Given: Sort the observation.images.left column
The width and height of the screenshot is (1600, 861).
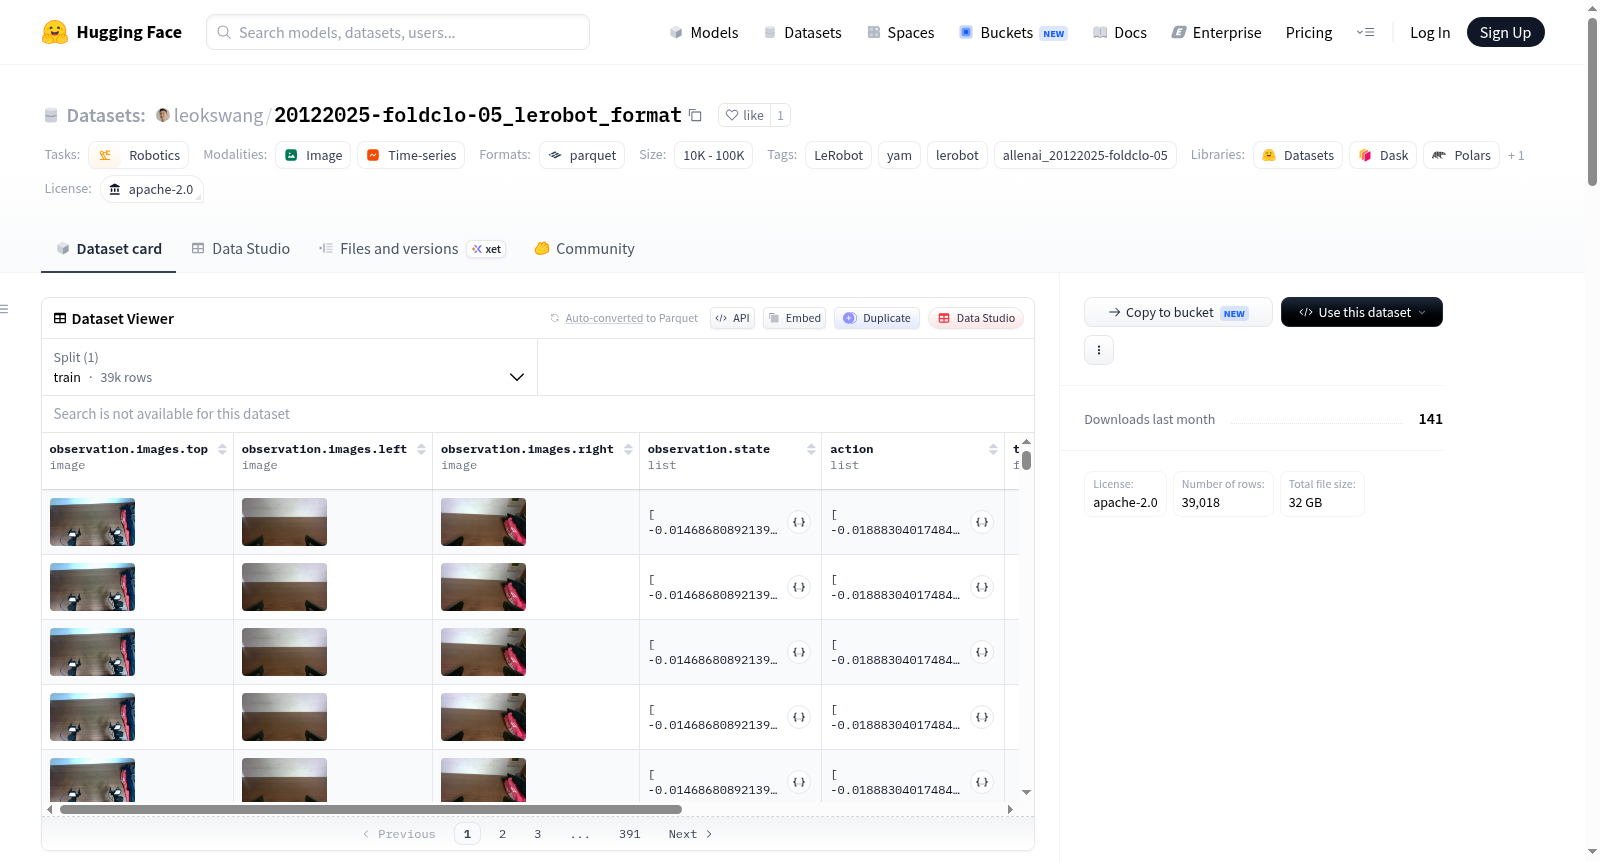Looking at the screenshot, I should point(421,449).
